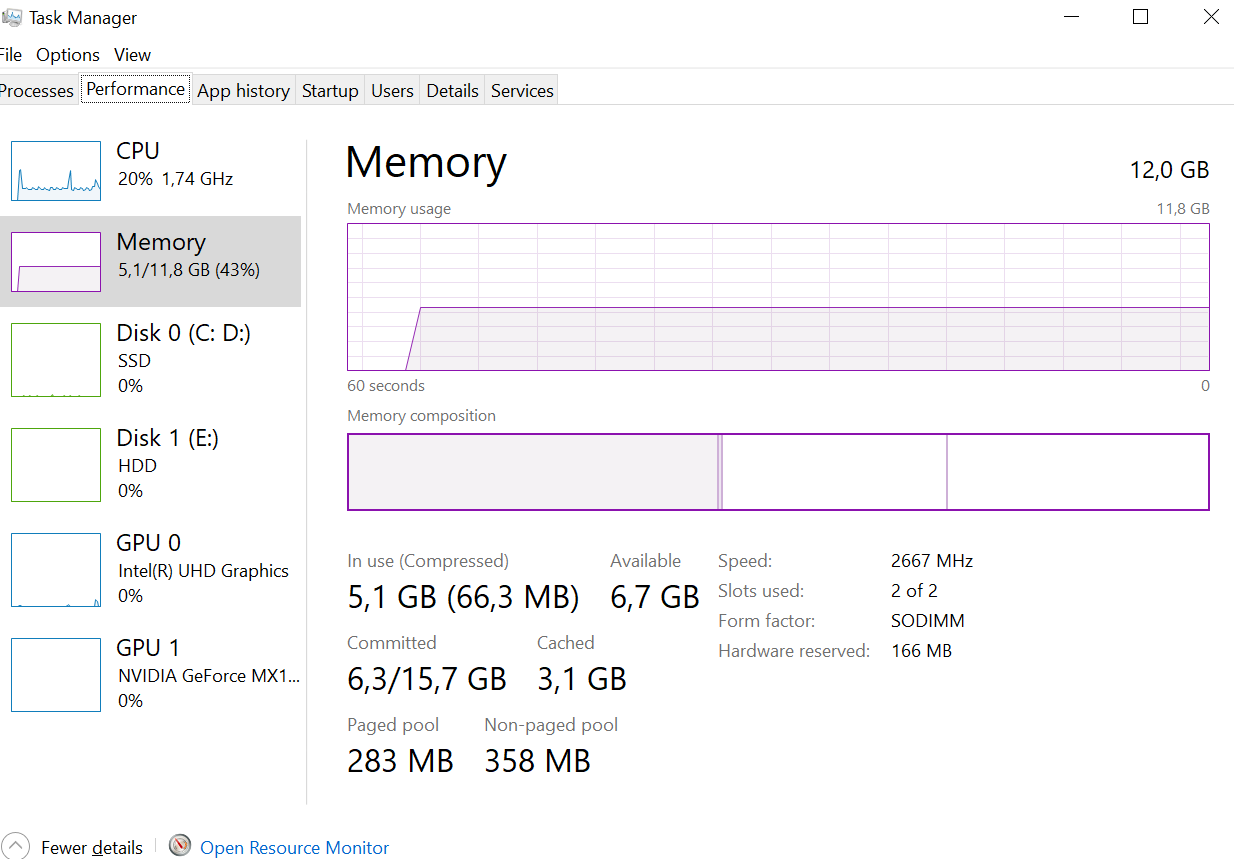1234x859 pixels.
Task: Select the CPU usage mini graph
Action: [x=56, y=171]
